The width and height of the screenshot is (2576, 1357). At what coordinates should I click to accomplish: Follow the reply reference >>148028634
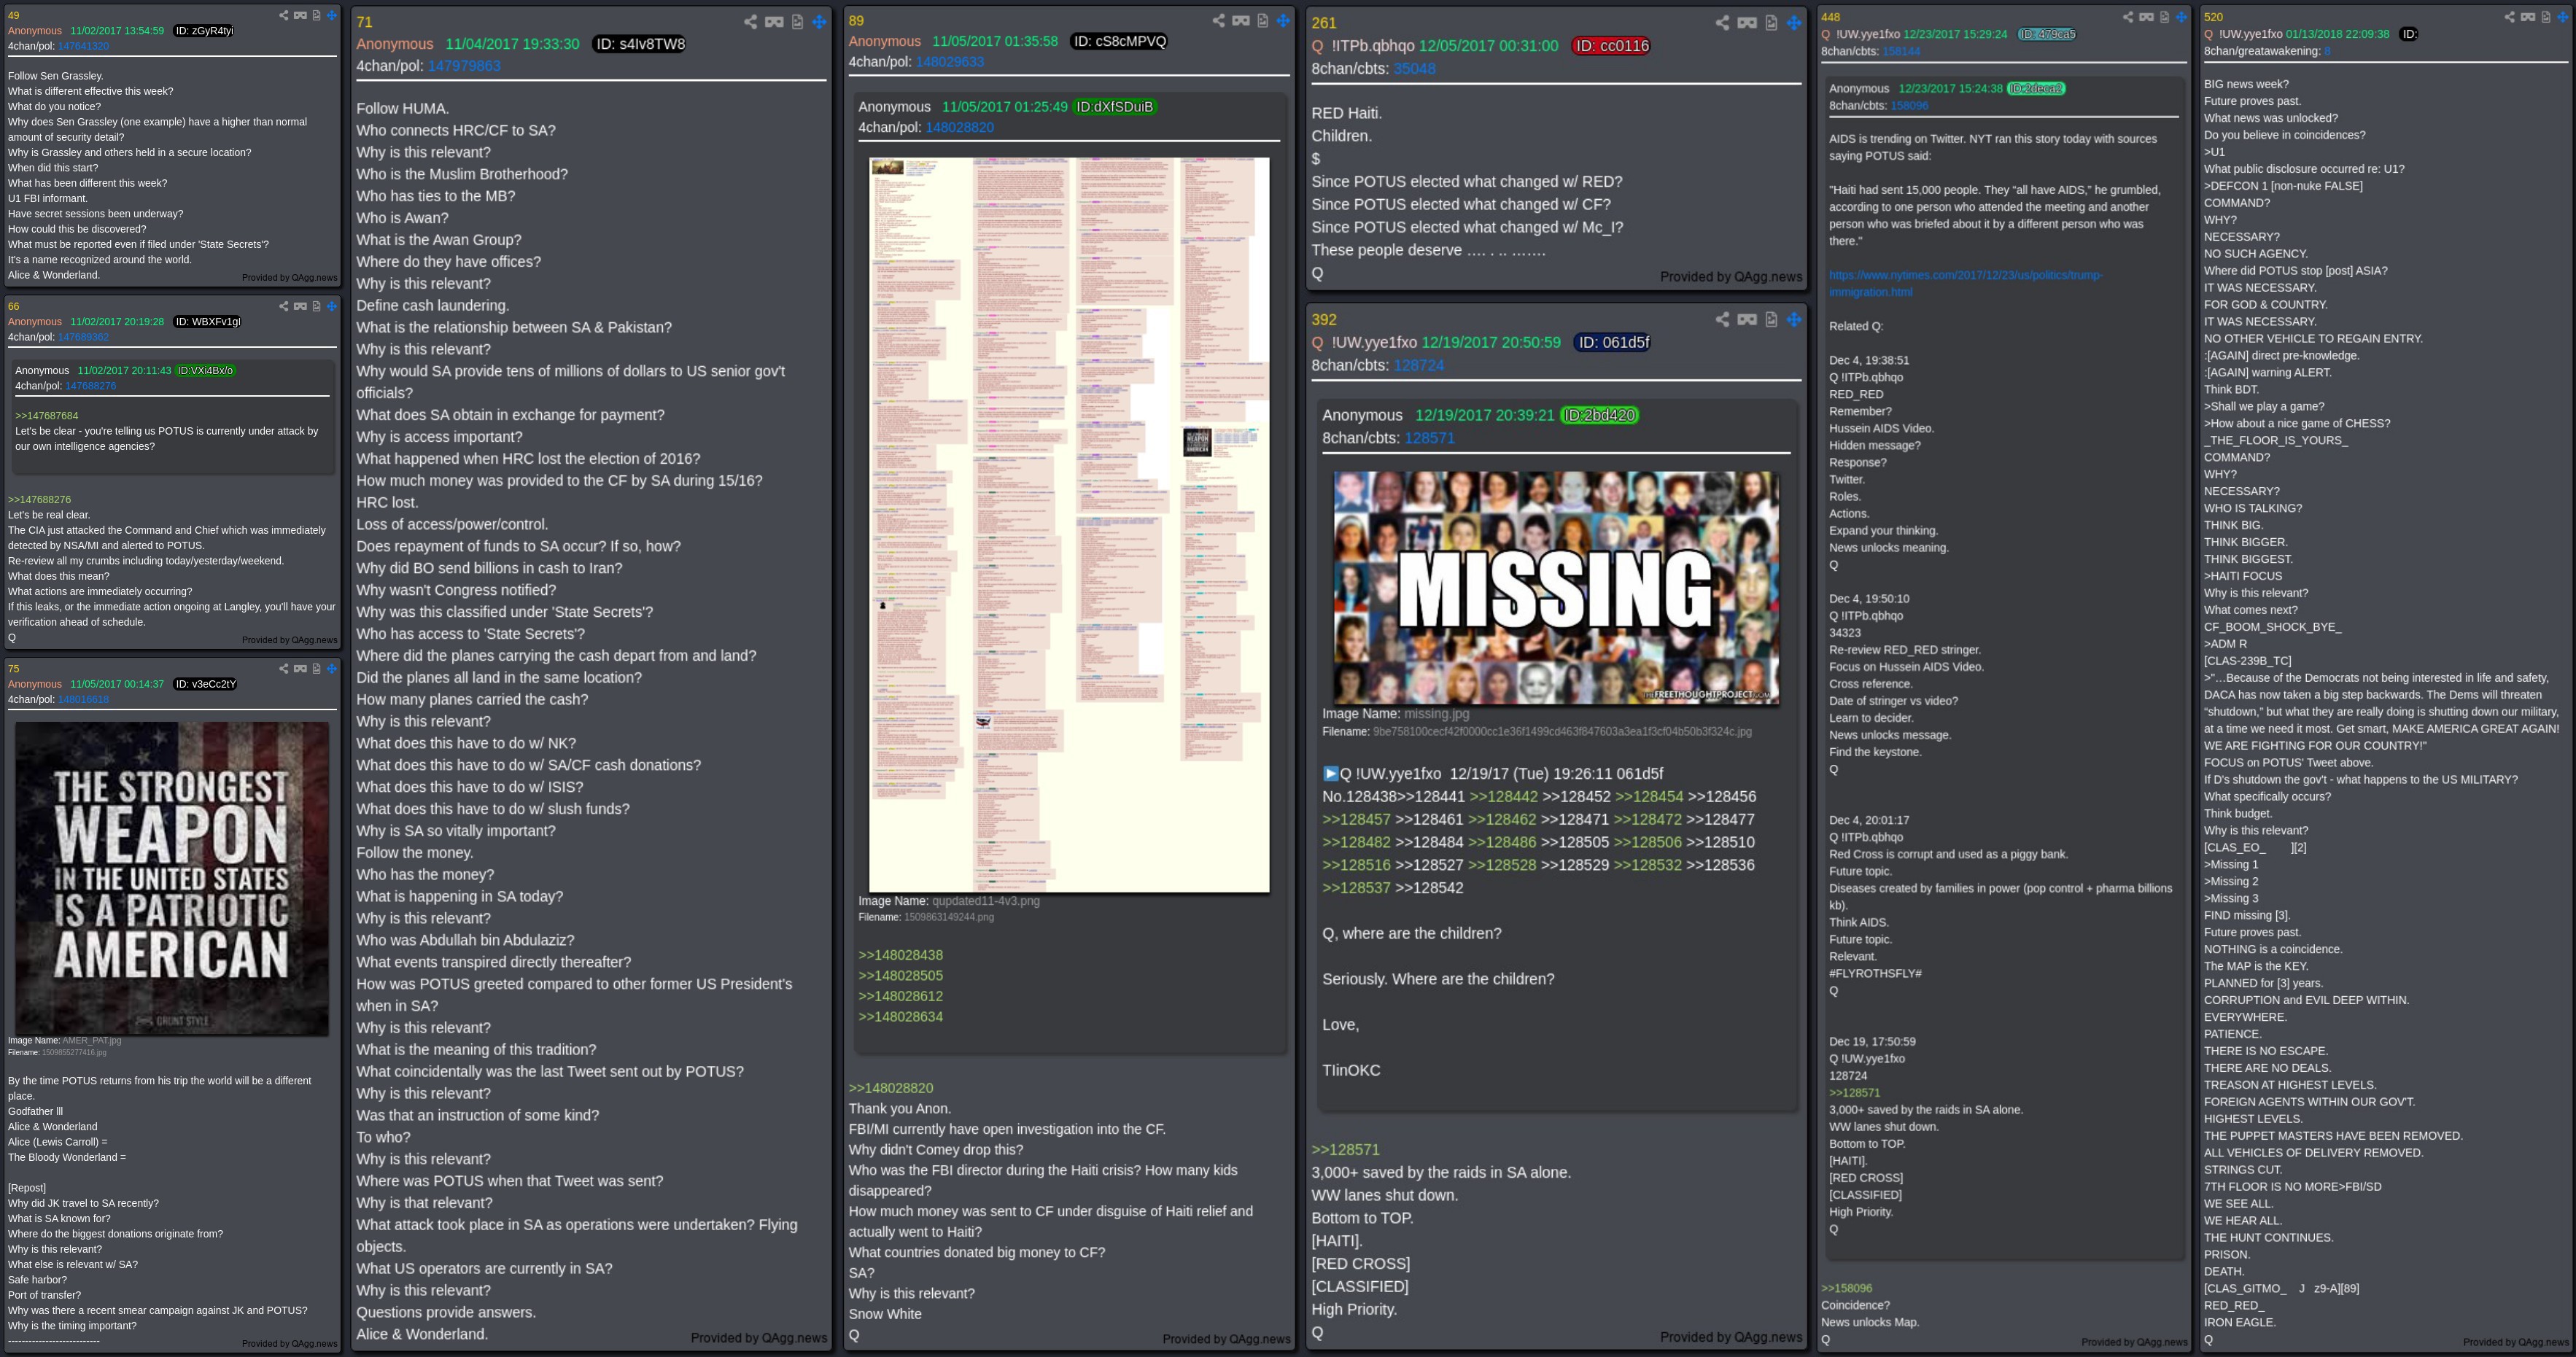pyautogui.click(x=900, y=1017)
